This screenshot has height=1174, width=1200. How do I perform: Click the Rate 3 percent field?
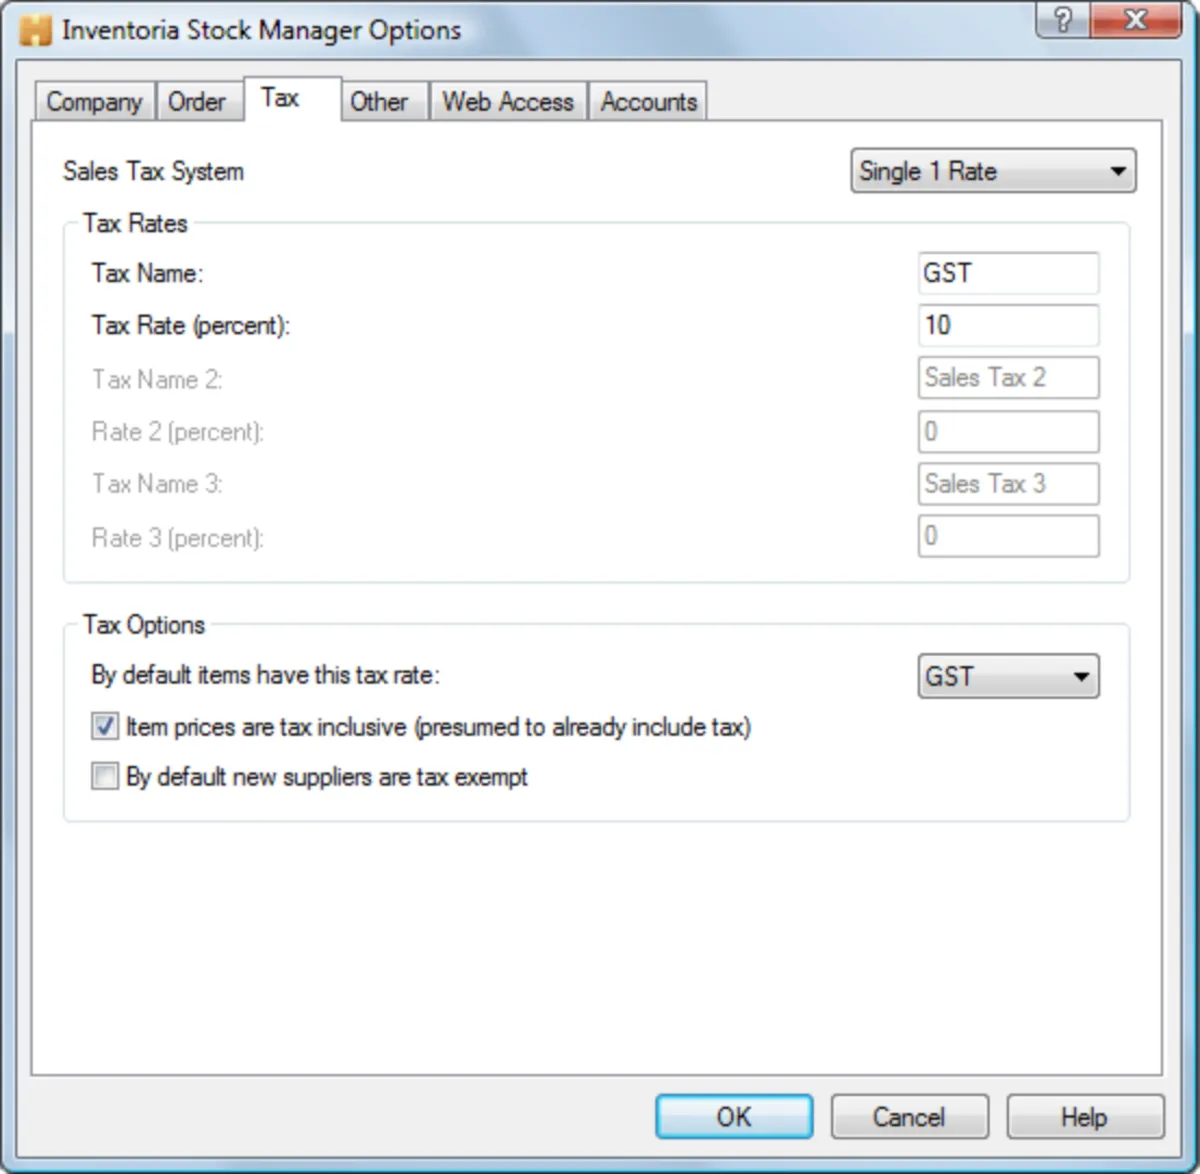[1008, 536]
